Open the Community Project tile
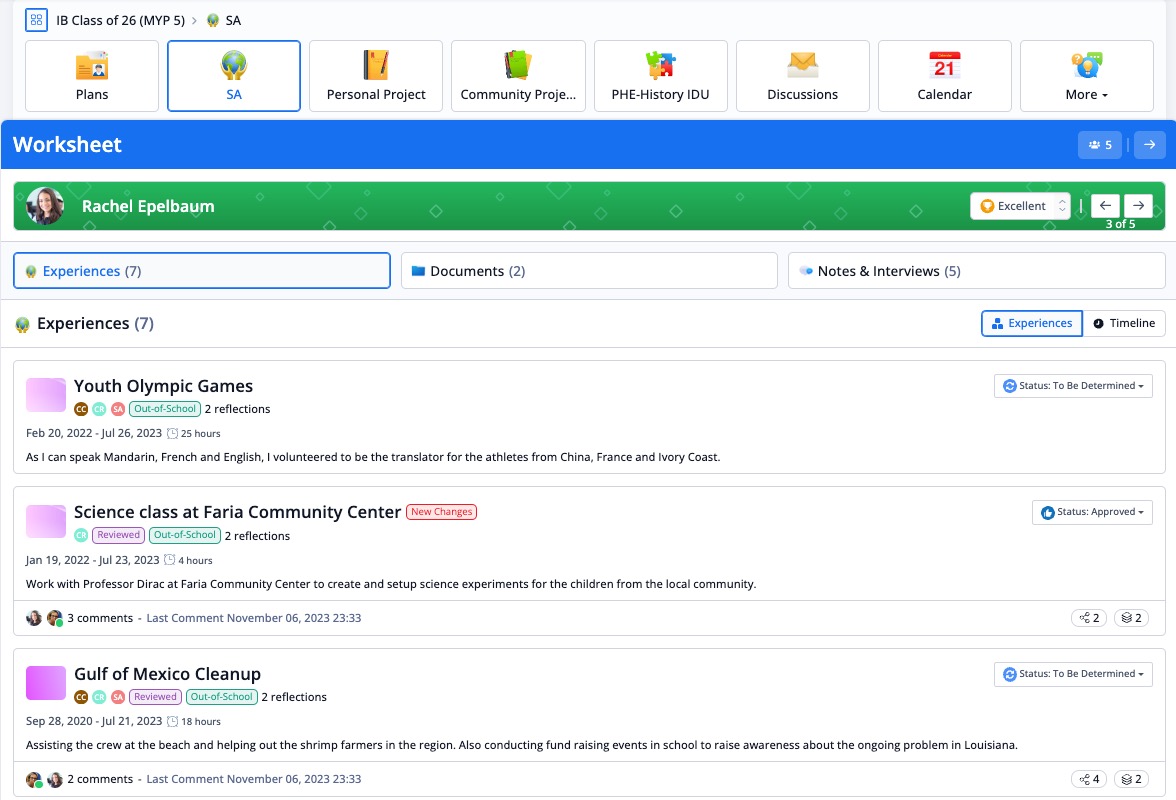 [x=518, y=76]
